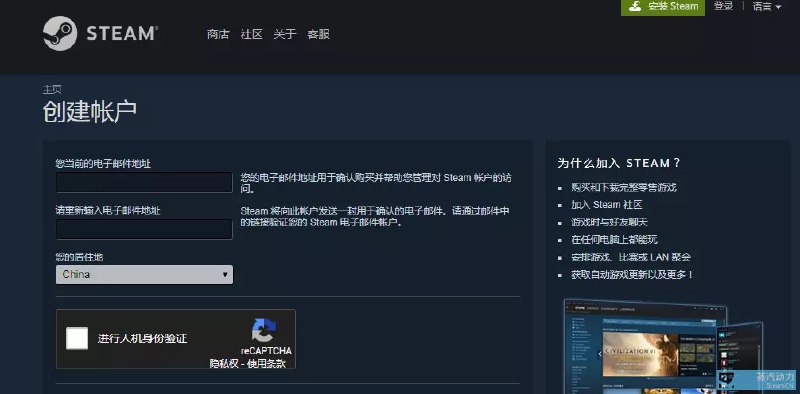Tick the 进行人机身份验证 checkbox
Viewport: 800px width, 394px height.
coord(77,338)
